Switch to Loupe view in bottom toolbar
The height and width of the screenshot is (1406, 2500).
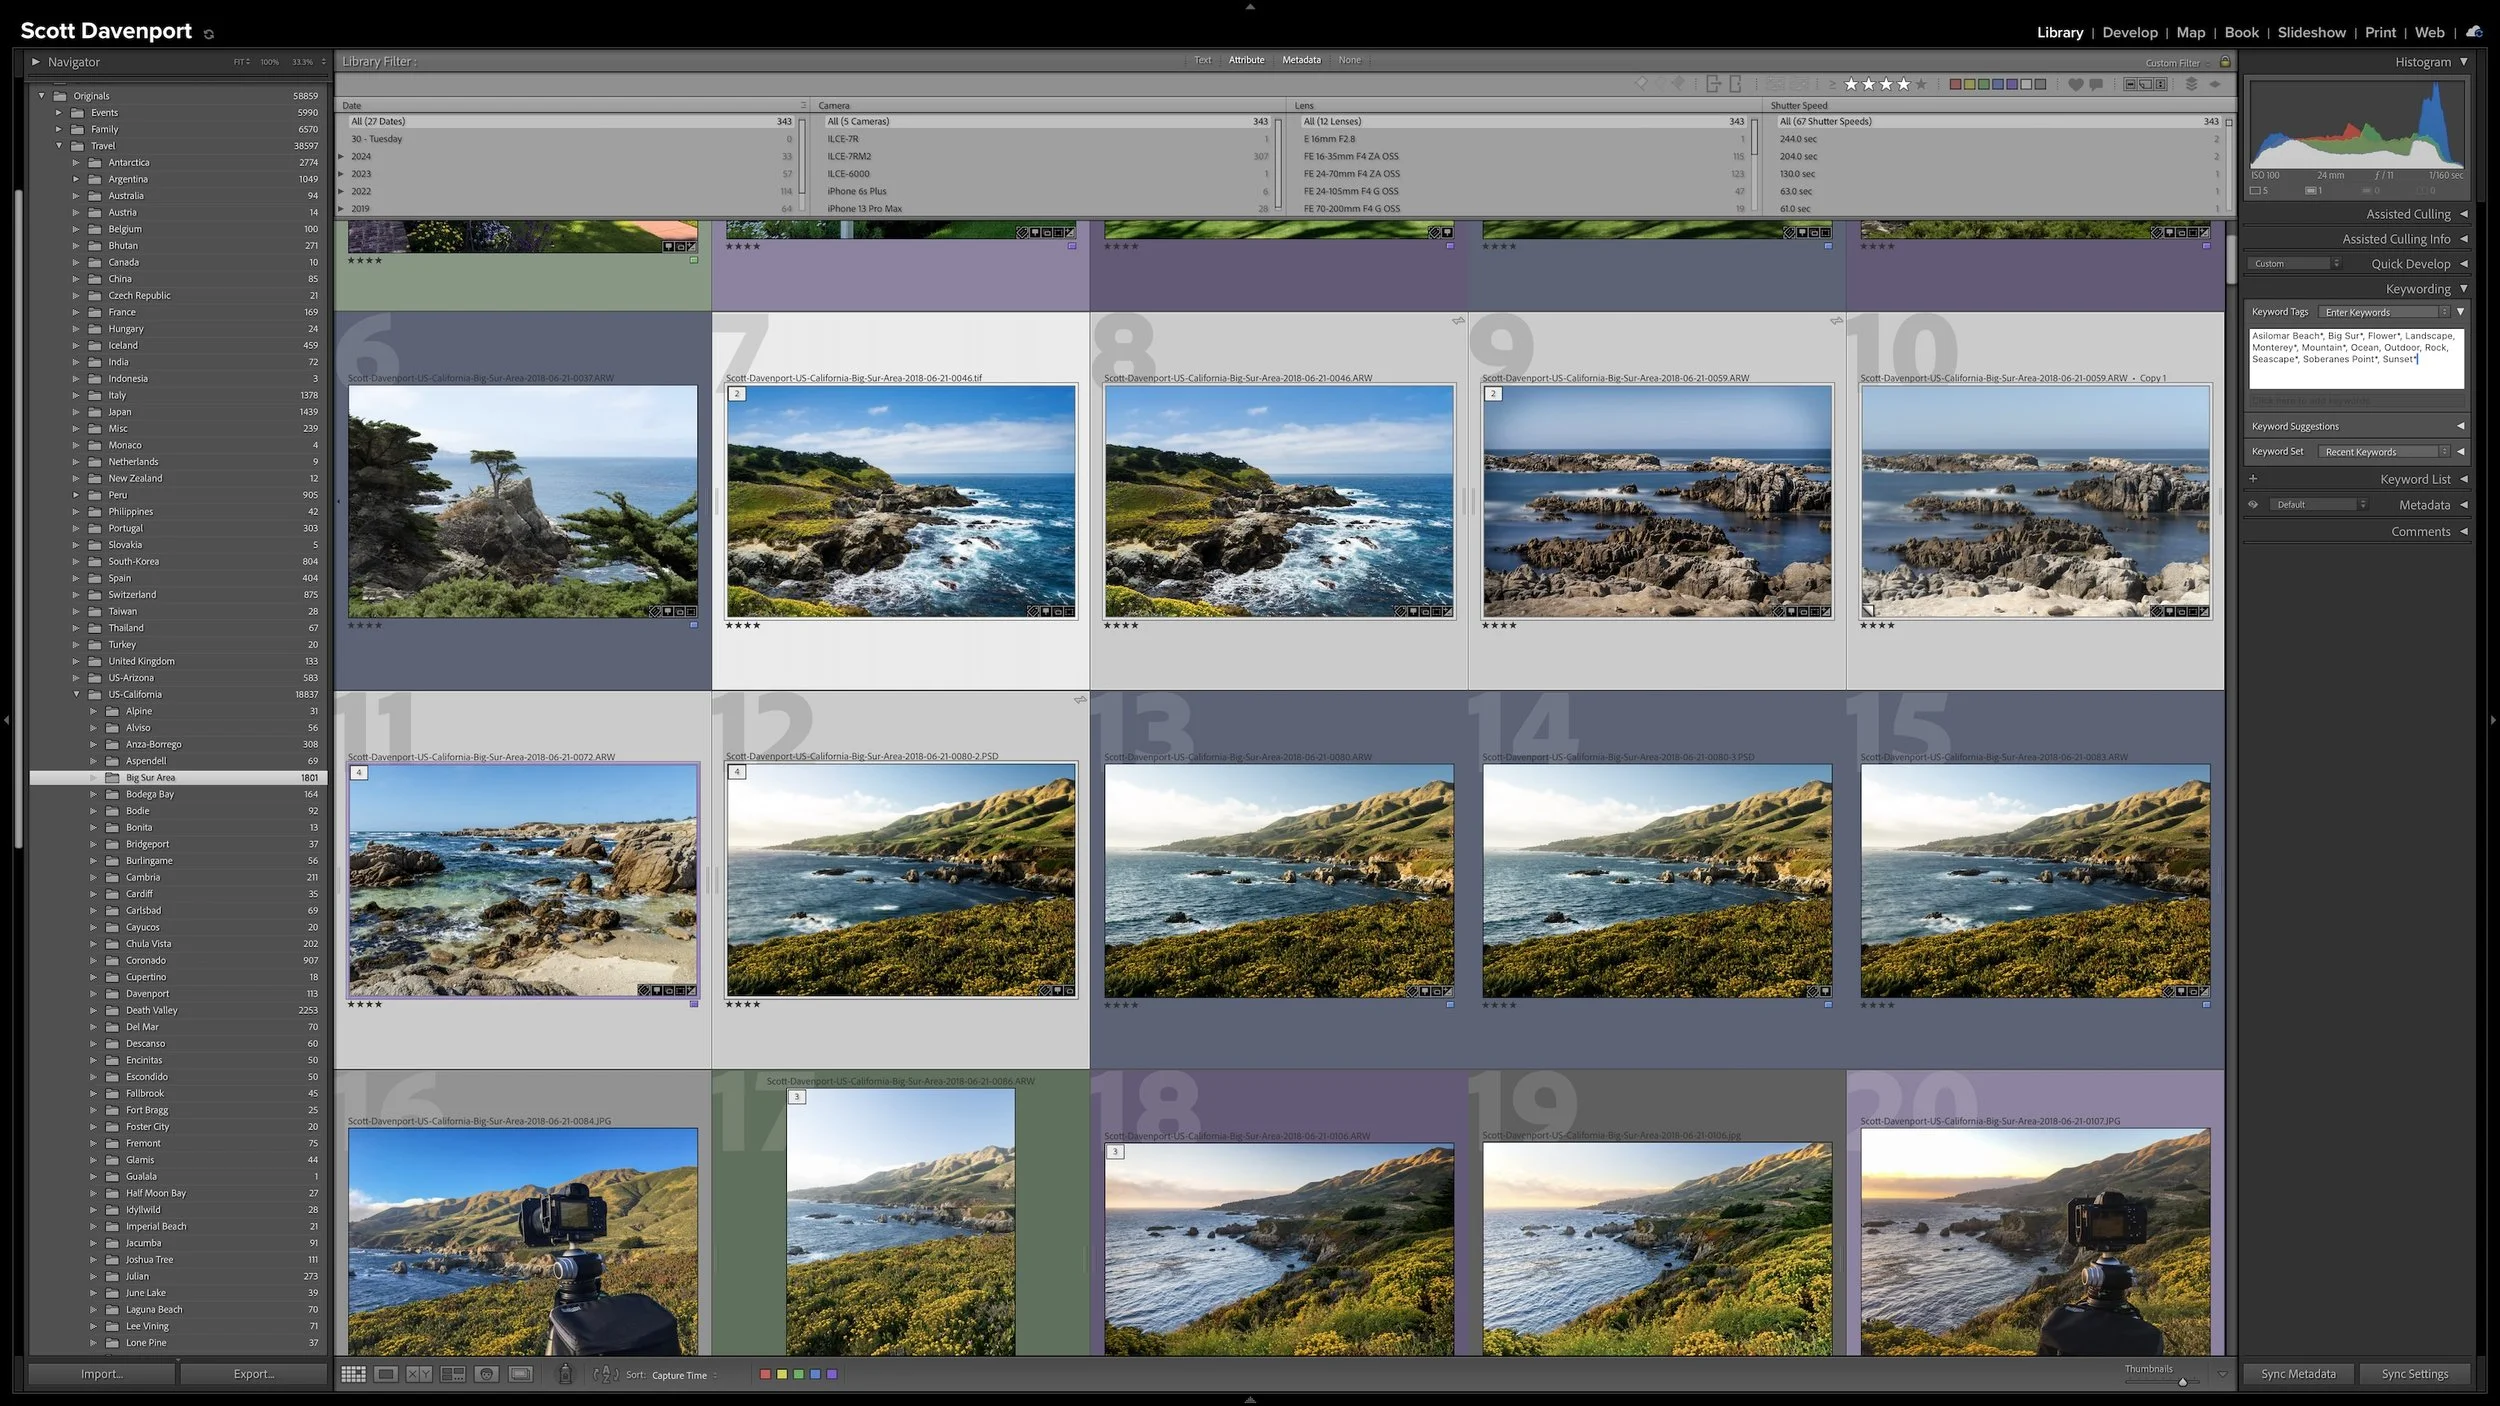(x=386, y=1374)
